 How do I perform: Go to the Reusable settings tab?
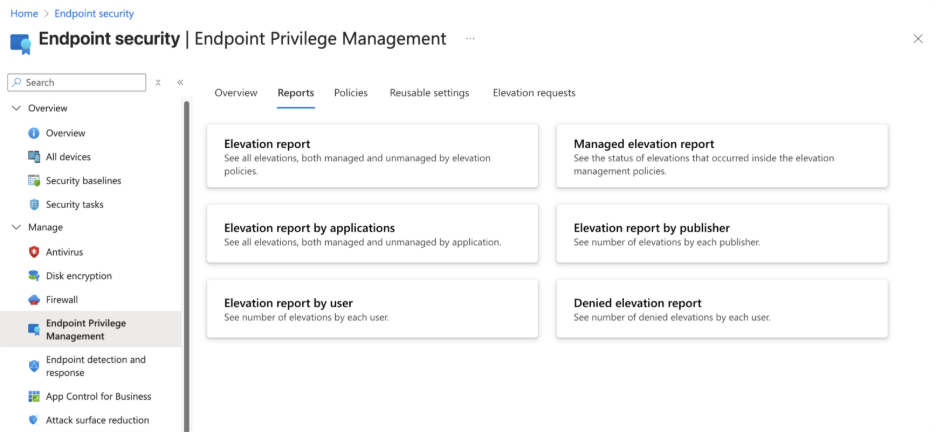(x=429, y=93)
